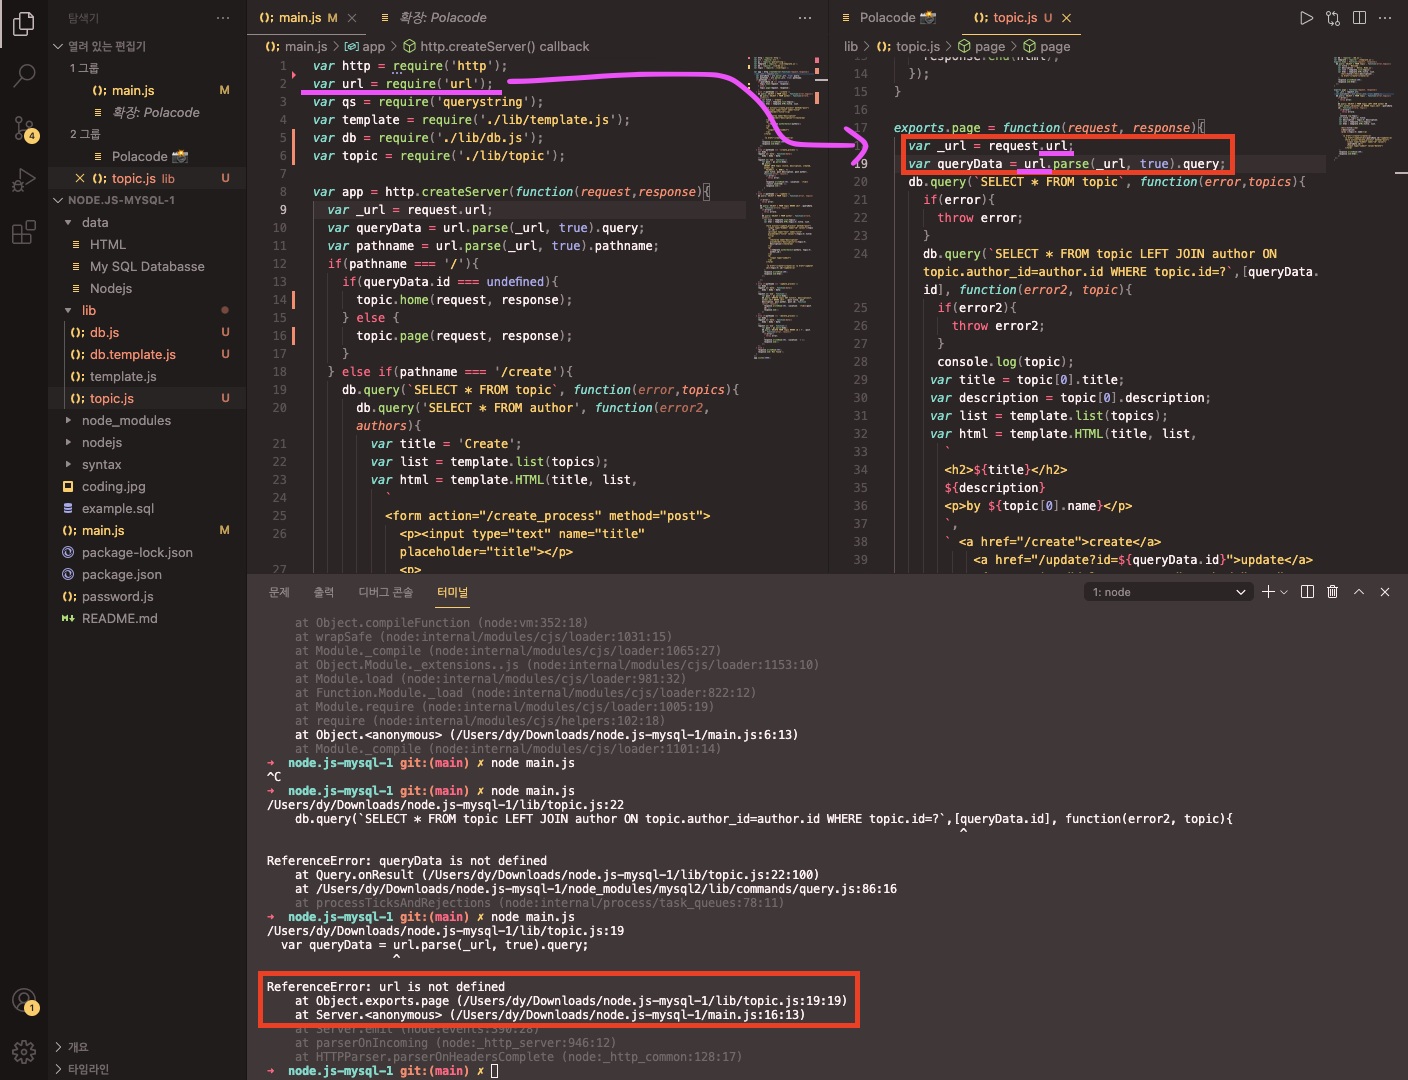Open new terminal launch profile chevron
Viewport: 1408px width, 1080px height.
pos(1284,592)
